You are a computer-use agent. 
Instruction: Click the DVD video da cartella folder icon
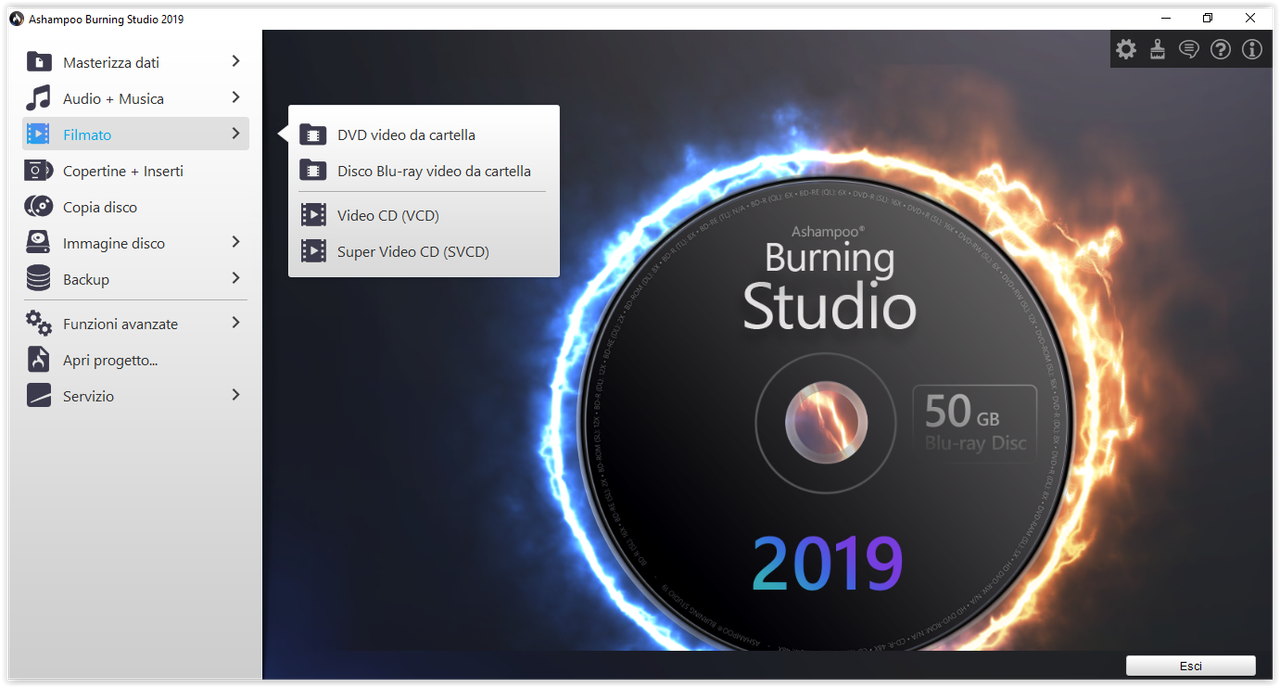tap(314, 135)
